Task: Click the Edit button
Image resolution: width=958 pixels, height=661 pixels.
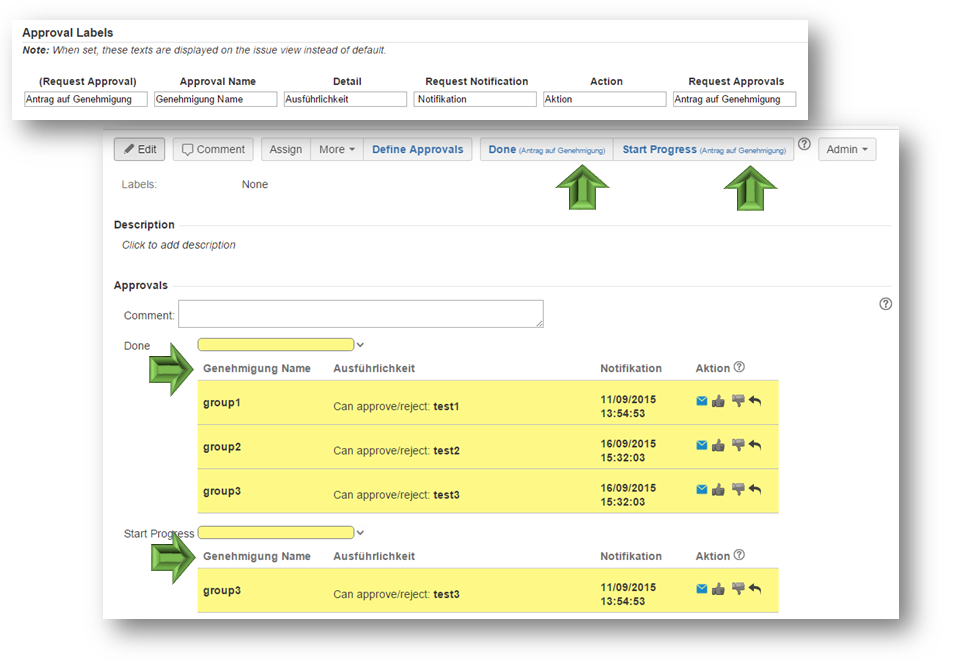Action: 140,150
